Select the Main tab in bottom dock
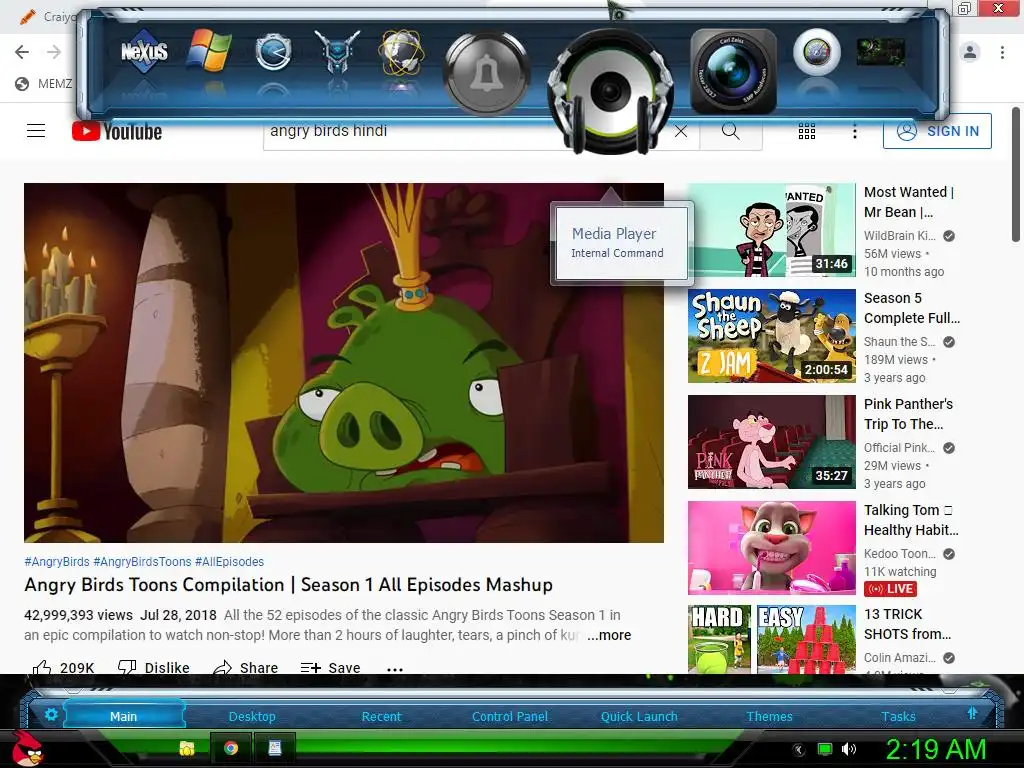Screen dimensions: 1024x768 (x=123, y=716)
